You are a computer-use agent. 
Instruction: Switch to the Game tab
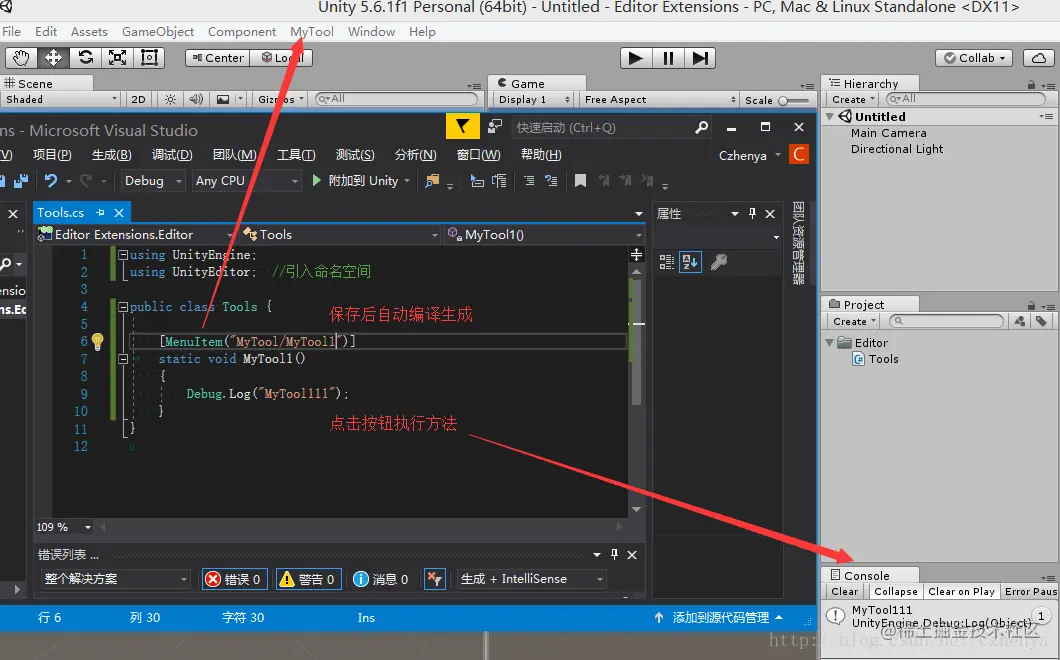[x=536, y=83]
